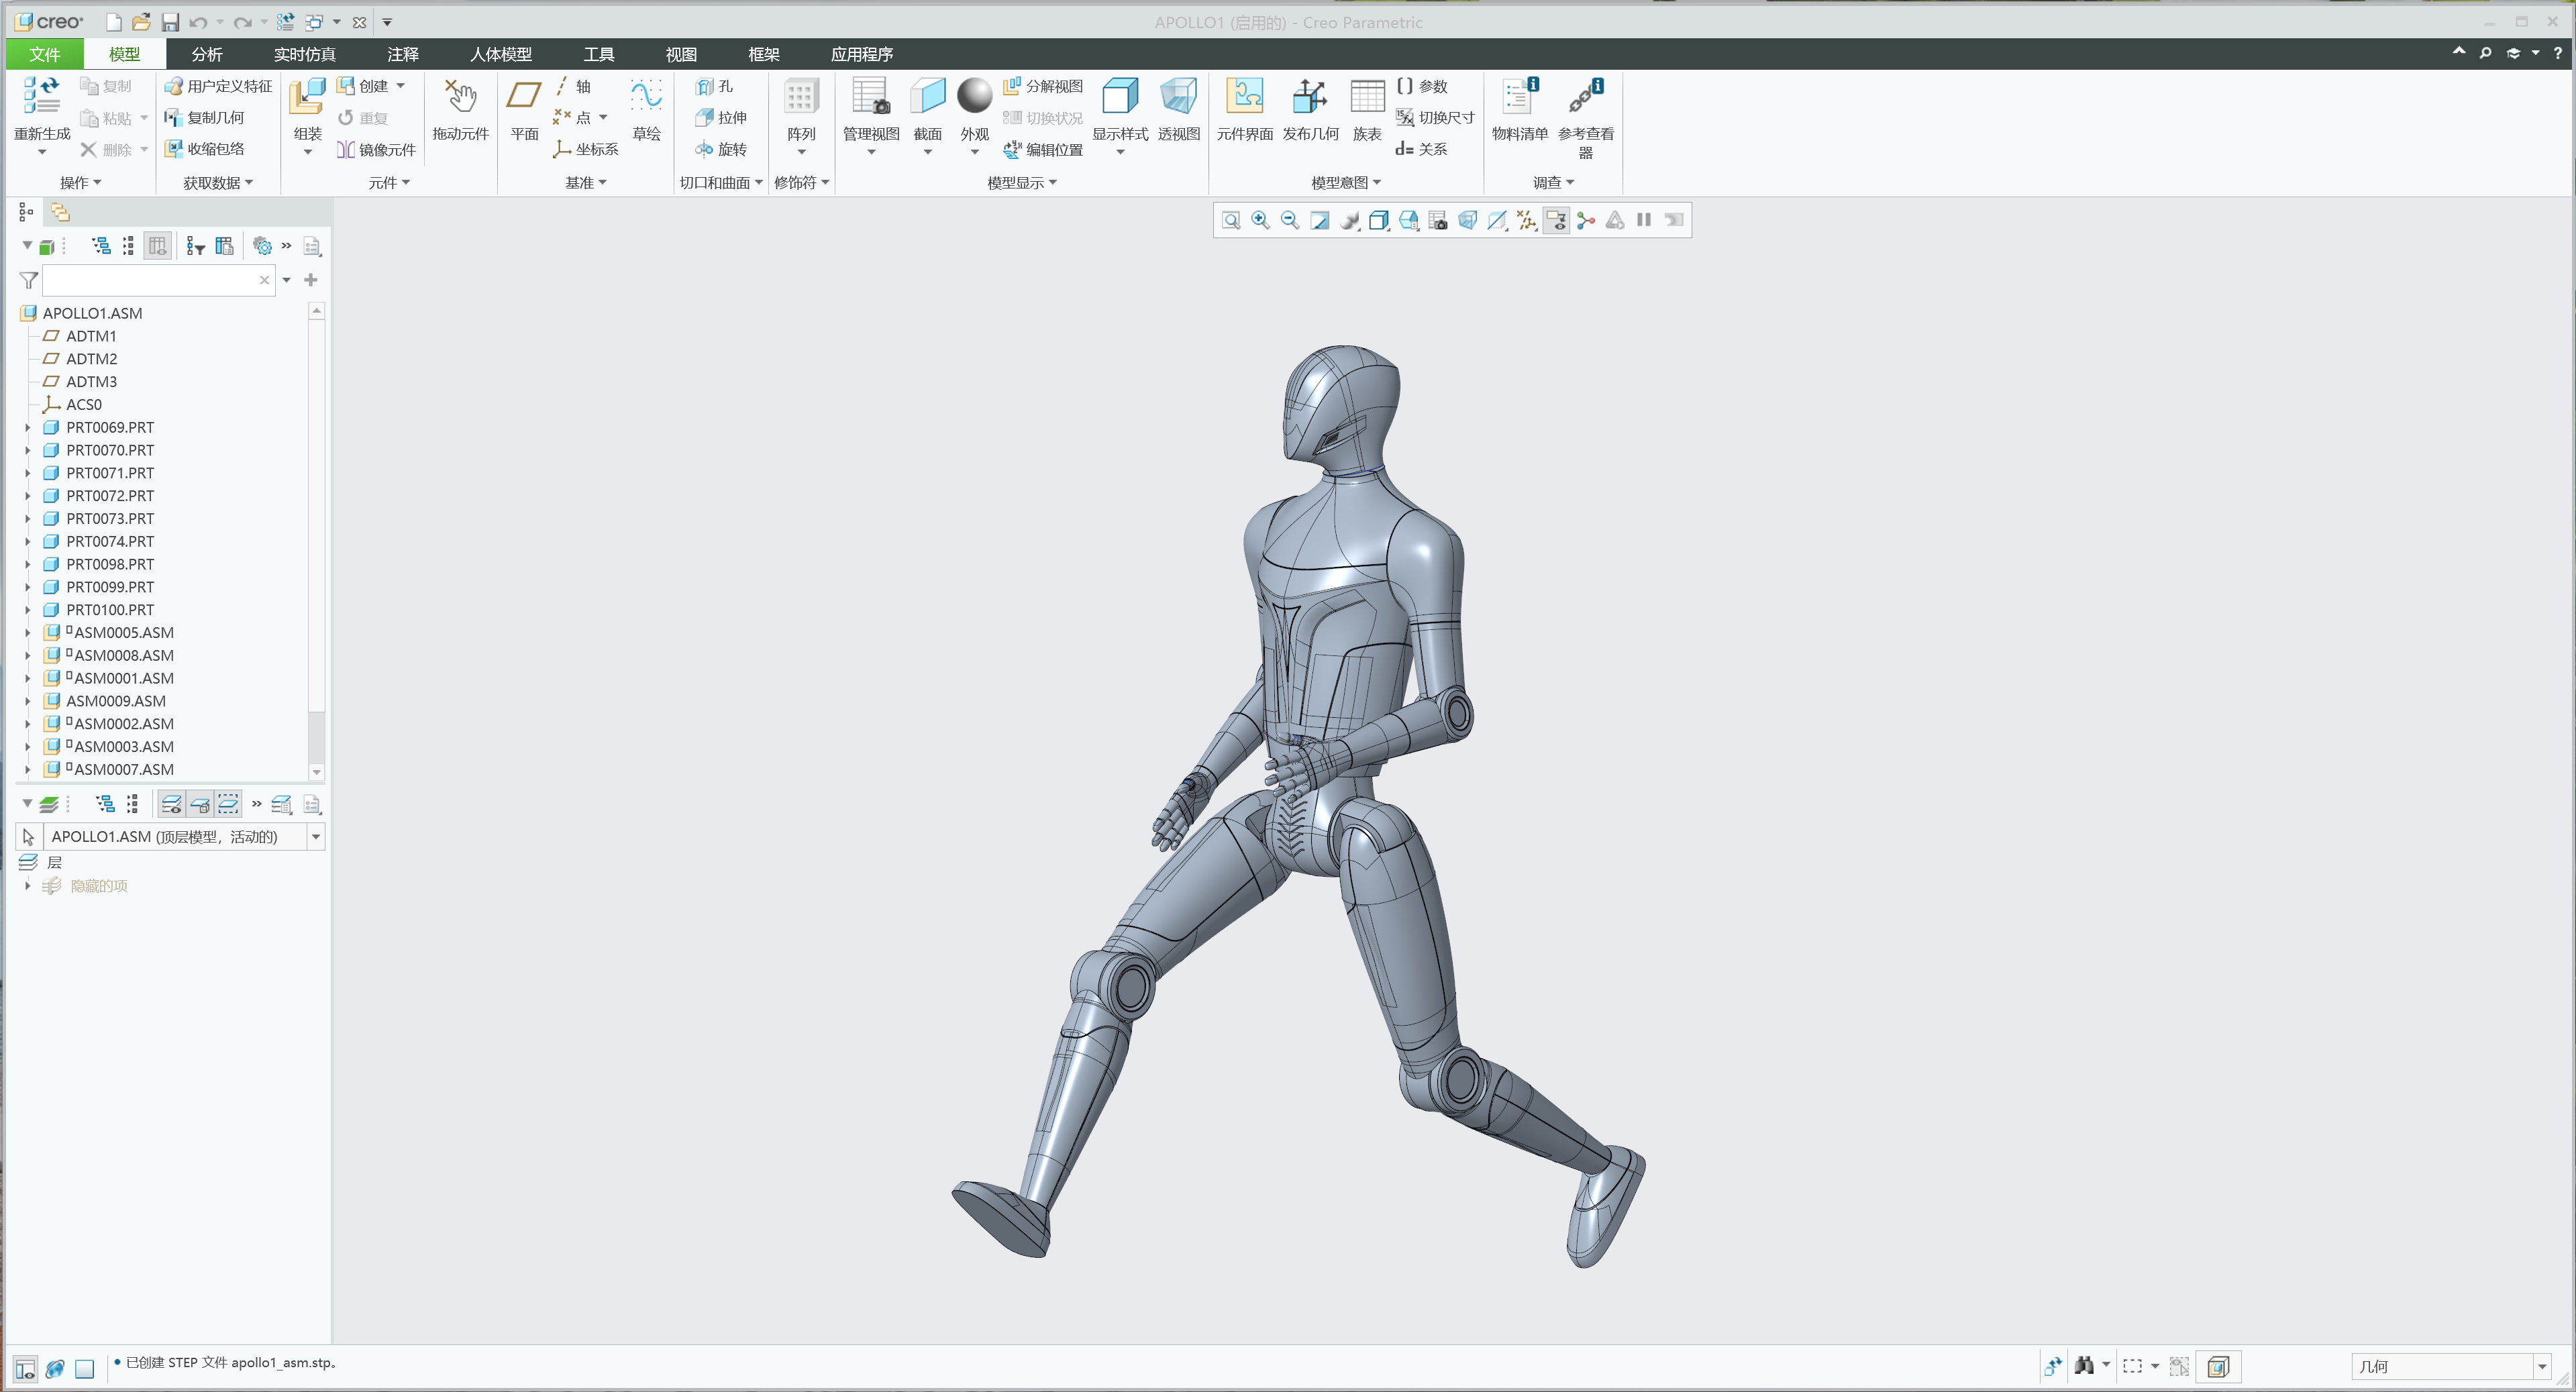The height and width of the screenshot is (1392, 2576).
Task: Select the 物料清单 bill of materials icon
Action: [x=1518, y=110]
